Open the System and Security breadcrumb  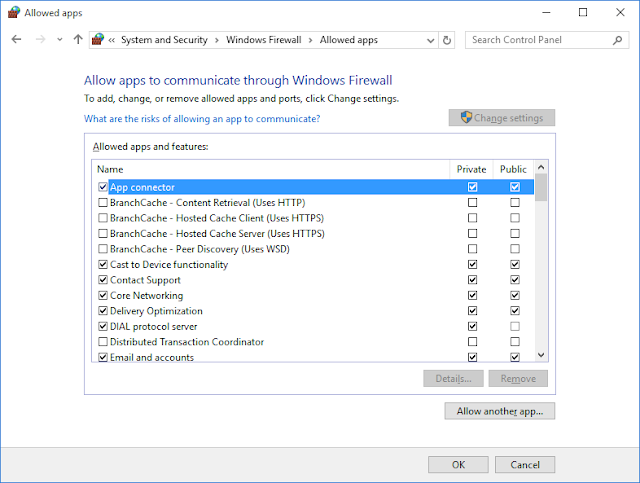(164, 40)
